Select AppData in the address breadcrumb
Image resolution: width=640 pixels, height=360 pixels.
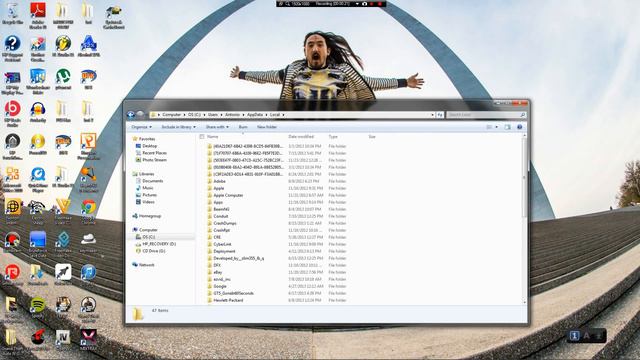[x=255, y=115]
